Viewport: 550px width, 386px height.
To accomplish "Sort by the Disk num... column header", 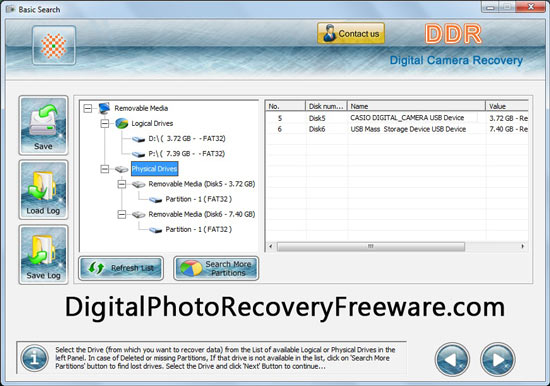I will pyautogui.click(x=326, y=106).
